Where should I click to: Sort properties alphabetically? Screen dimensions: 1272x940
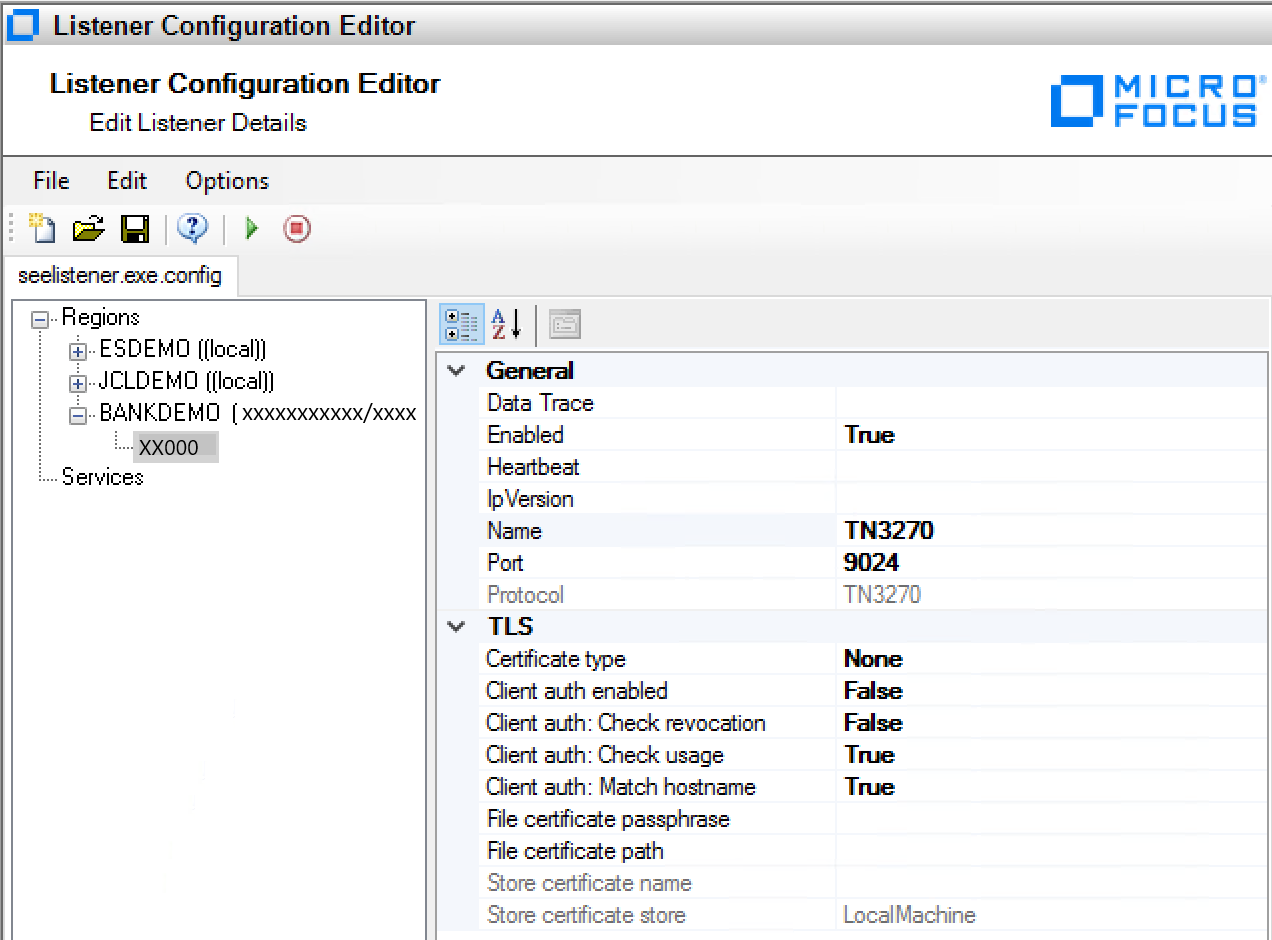tap(505, 323)
